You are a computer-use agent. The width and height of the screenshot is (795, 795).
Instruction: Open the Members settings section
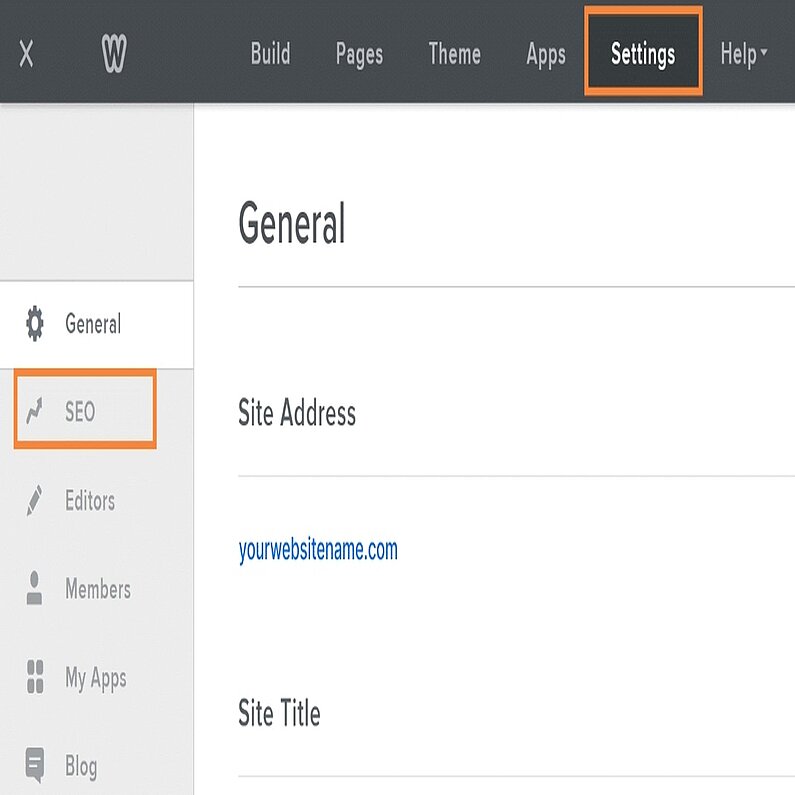point(98,589)
